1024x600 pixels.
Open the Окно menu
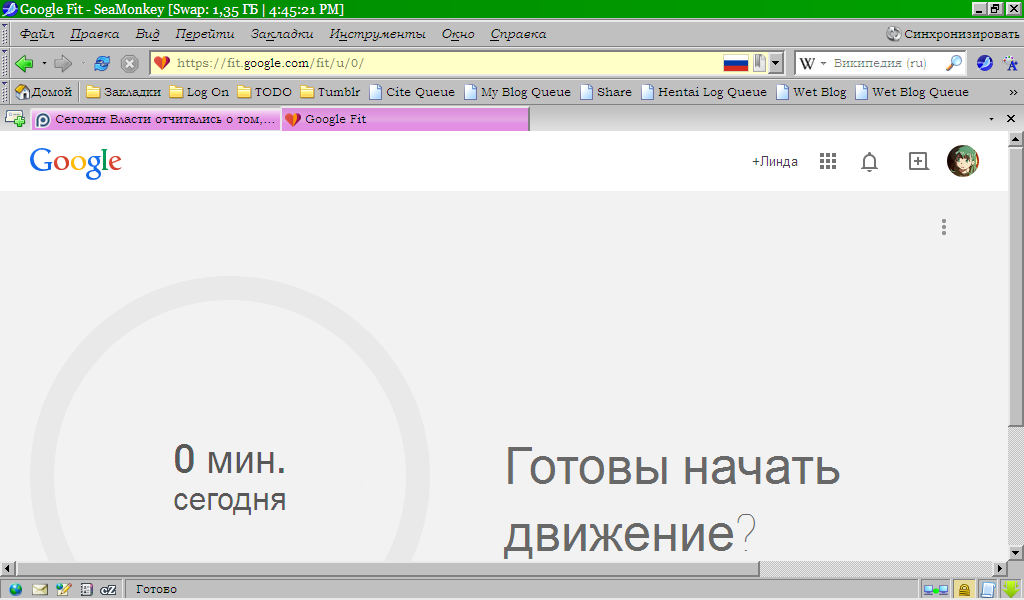click(458, 34)
